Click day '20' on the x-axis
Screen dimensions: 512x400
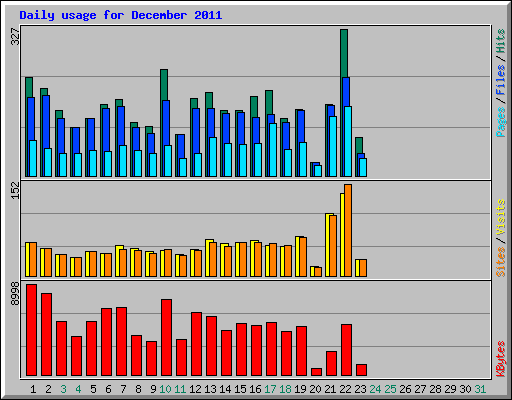click(x=315, y=389)
